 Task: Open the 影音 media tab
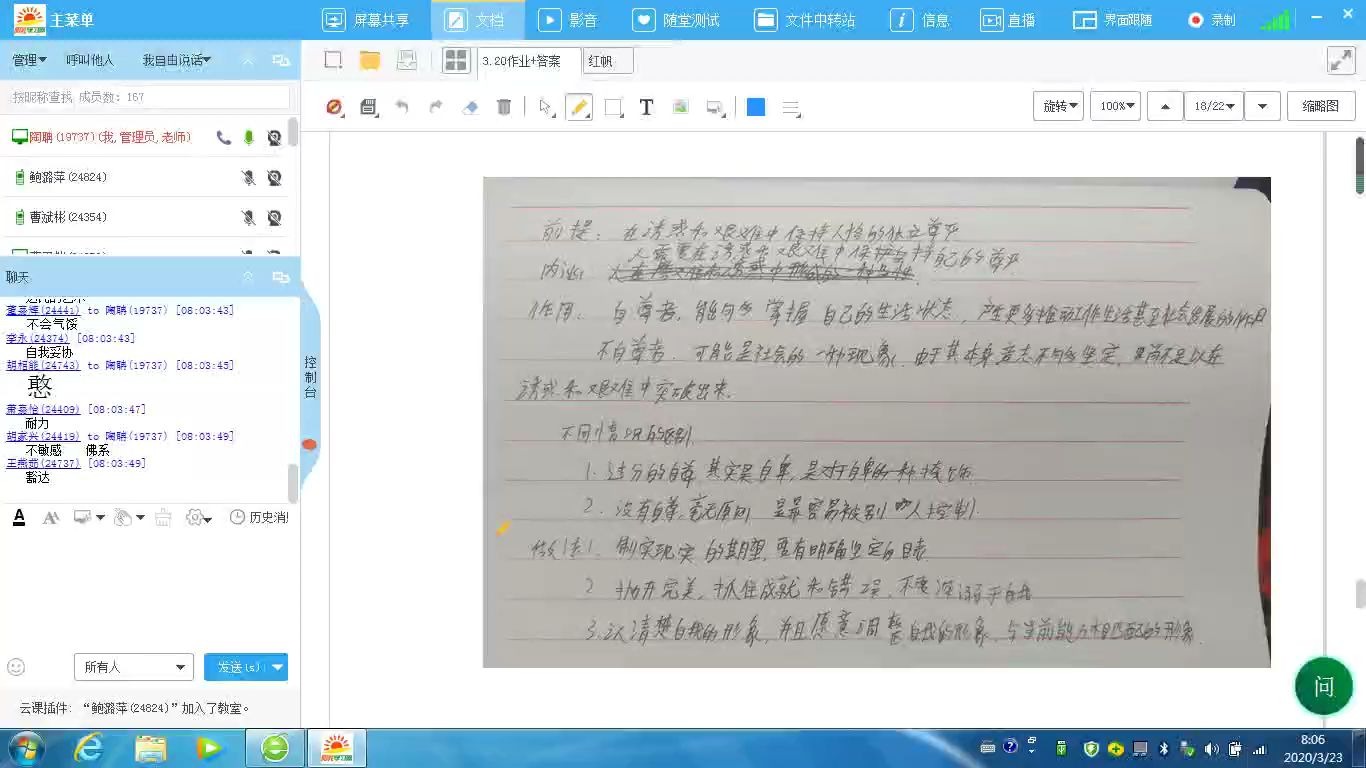pos(569,20)
